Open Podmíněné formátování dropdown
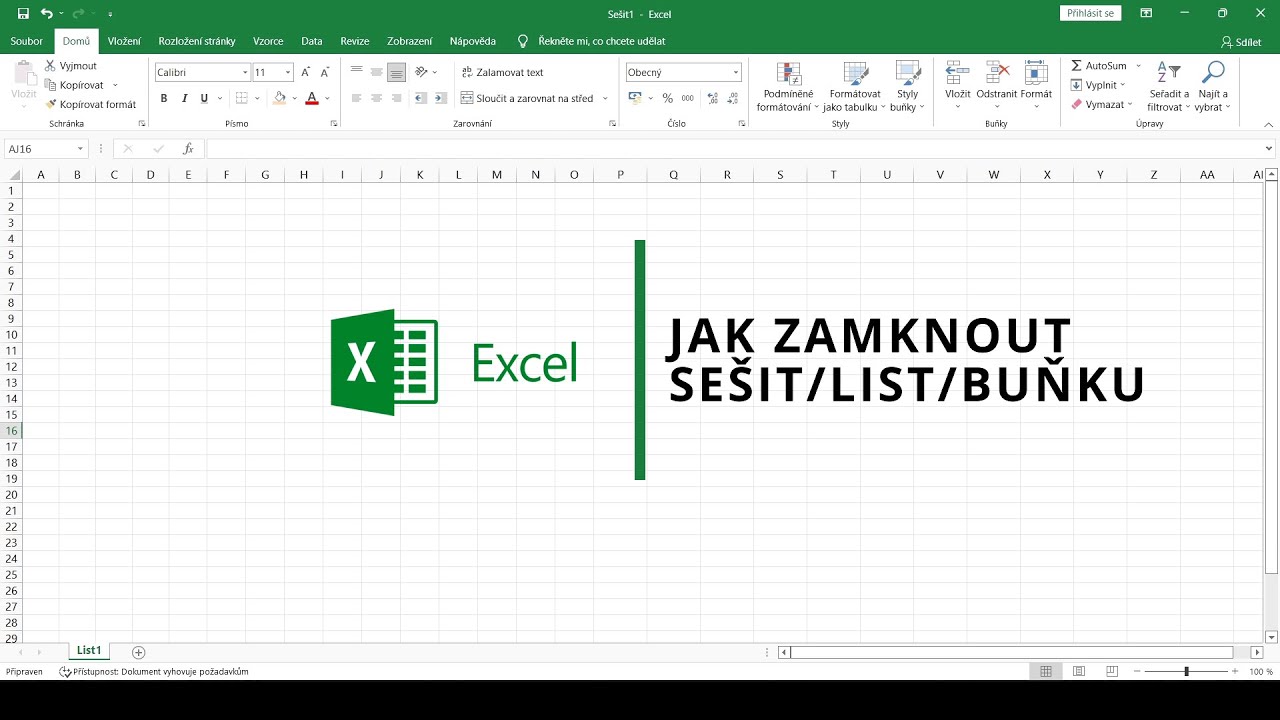1280x720 pixels. tap(786, 87)
